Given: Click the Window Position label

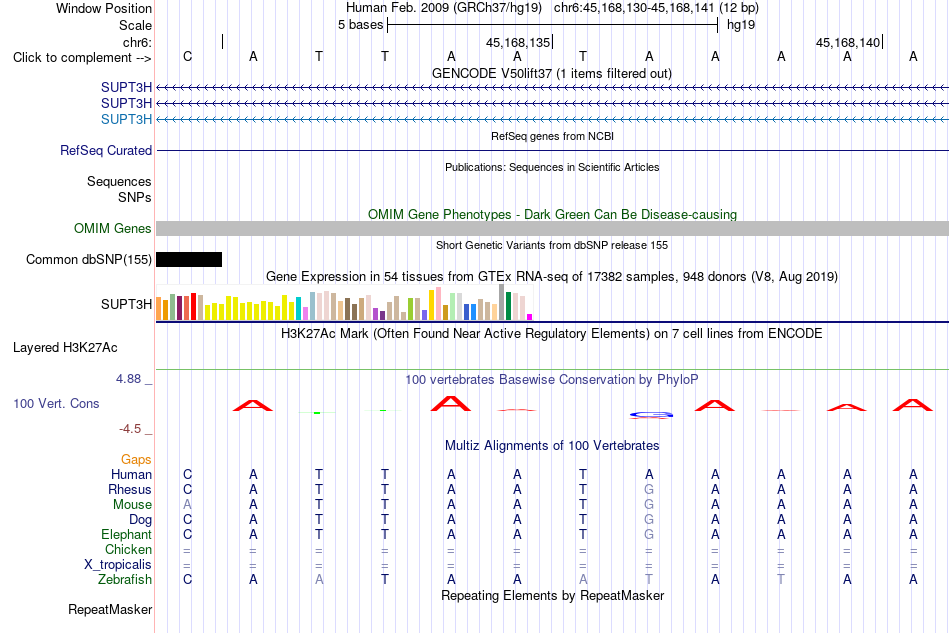Looking at the screenshot, I should (x=104, y=8).
